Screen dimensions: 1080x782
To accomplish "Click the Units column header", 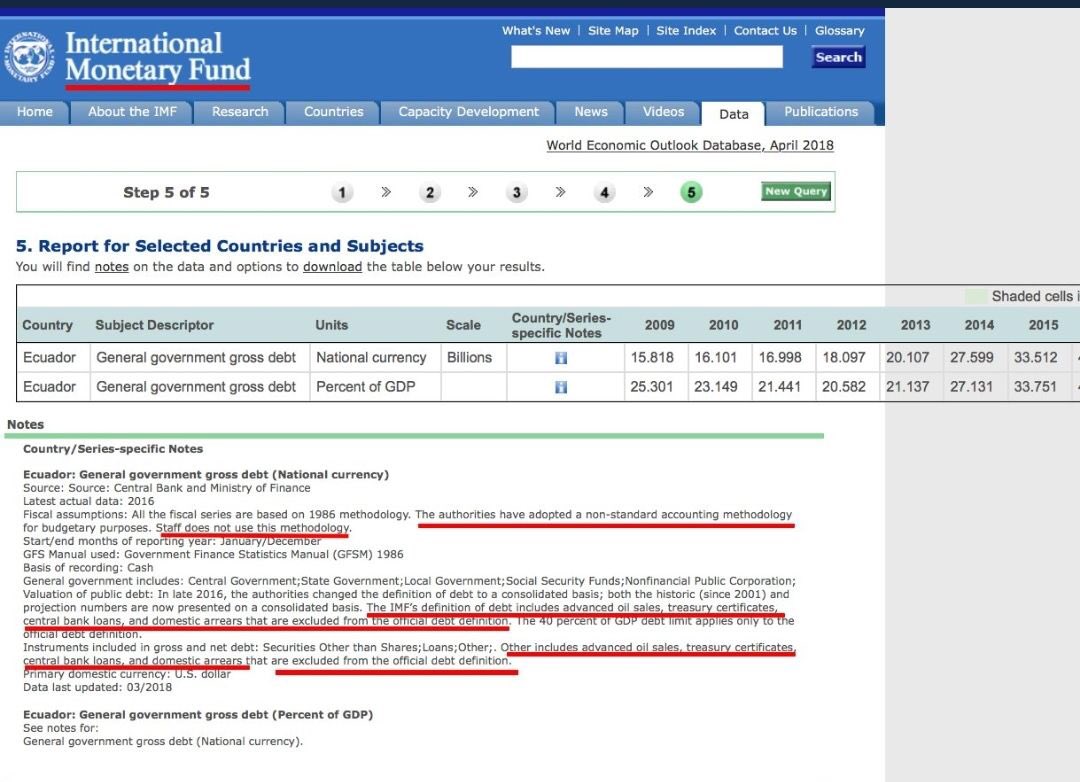I will [331, 325].
